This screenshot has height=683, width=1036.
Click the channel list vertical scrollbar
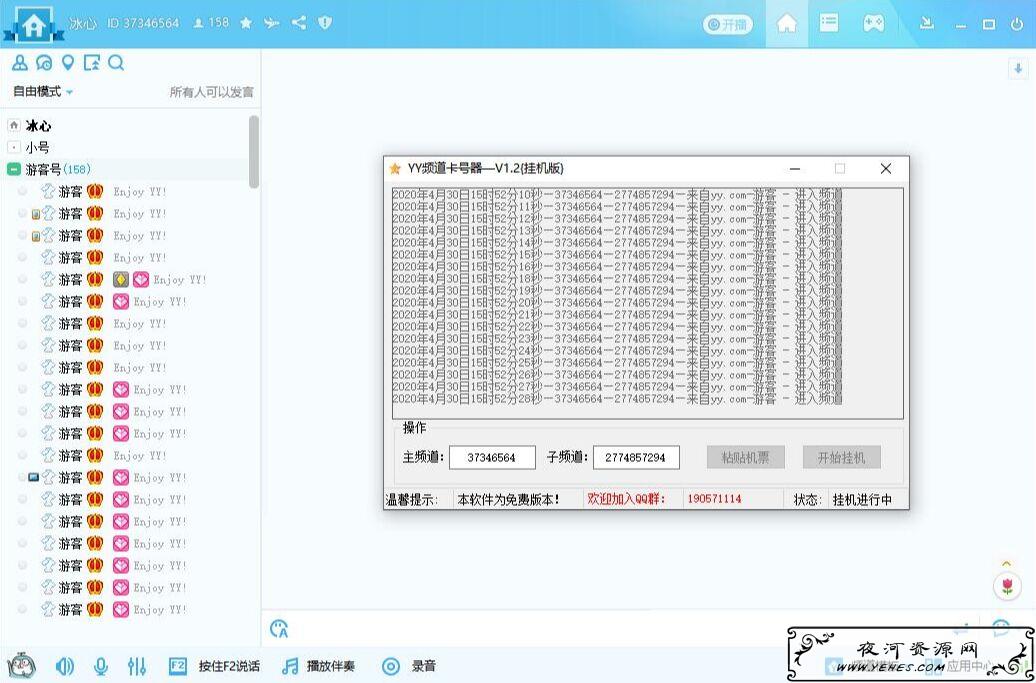254,151
